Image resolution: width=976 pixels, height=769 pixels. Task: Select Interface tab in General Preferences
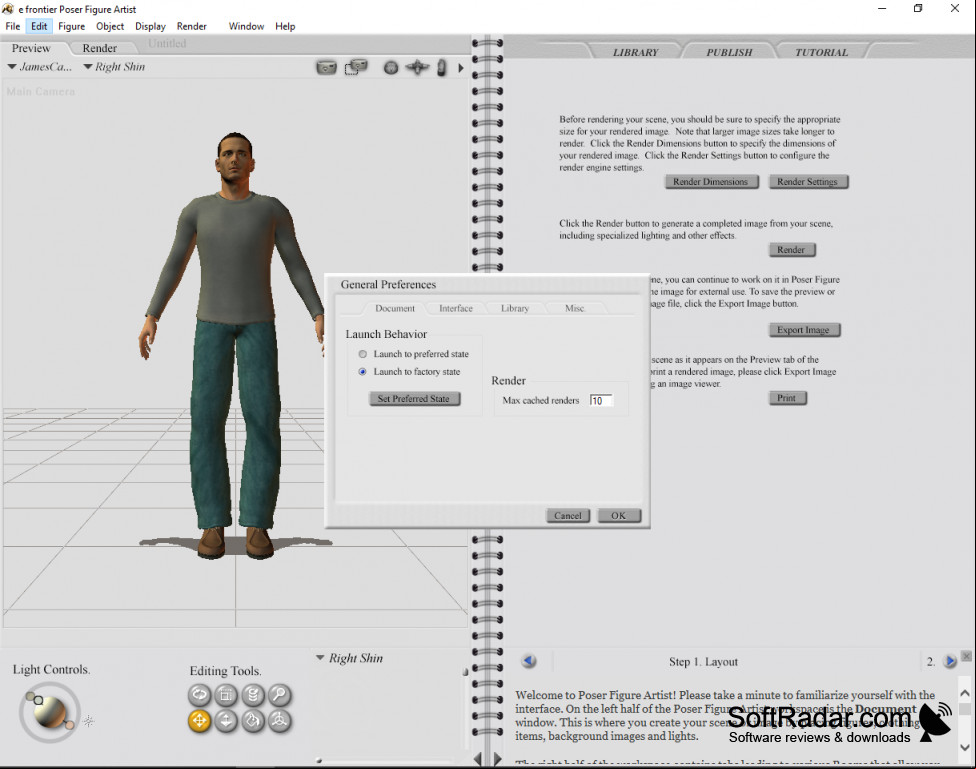(x=456, y=308)
